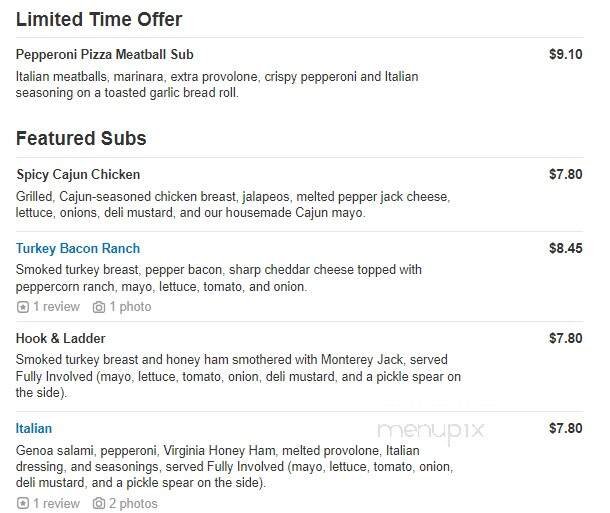Click the Hook & Ladder $7.80 price
This screenshot has width=610, height=513.
(x=566, y=339)
